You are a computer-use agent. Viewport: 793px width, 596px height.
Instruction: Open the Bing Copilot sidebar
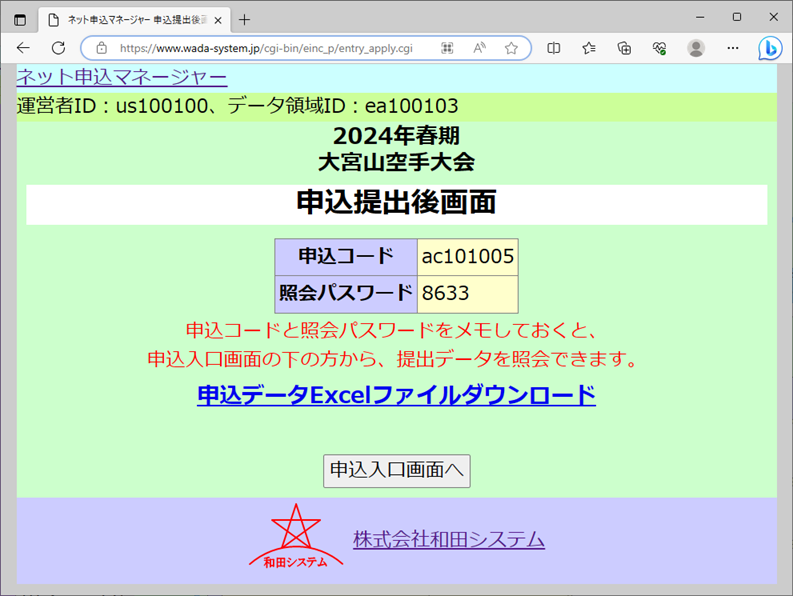click(770, 49)
